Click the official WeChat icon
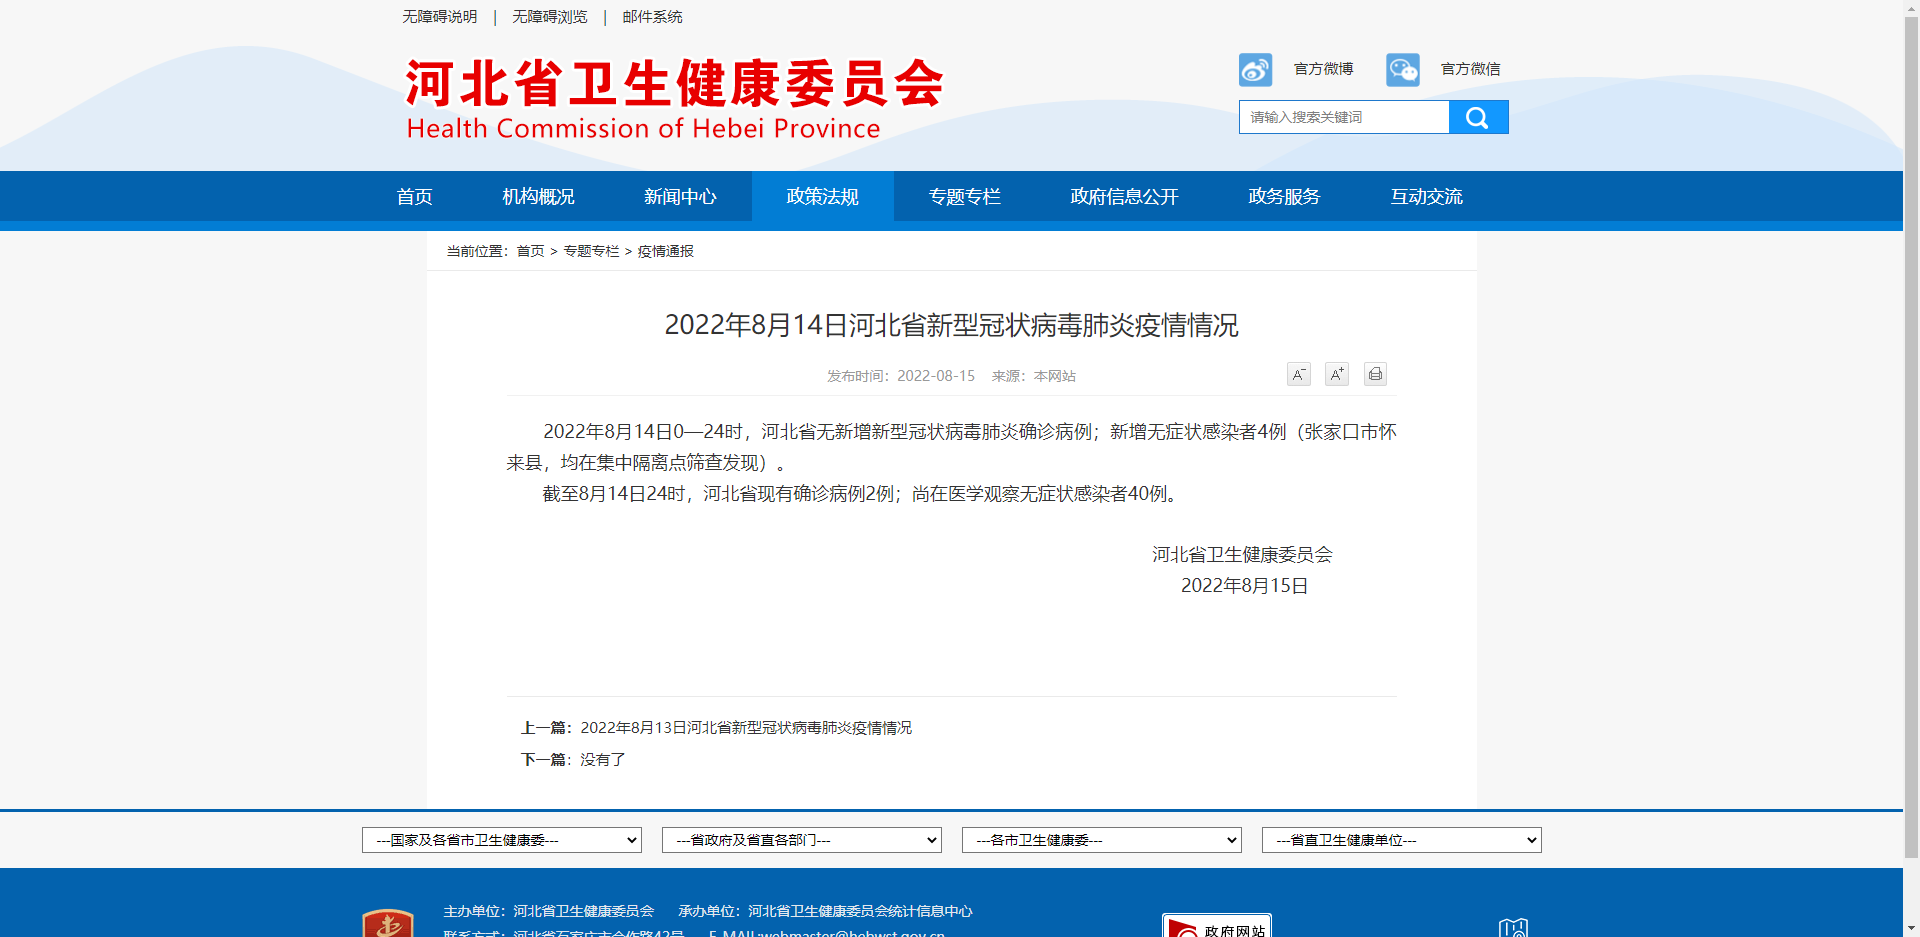The image size is (1920, 937). coord(1402,70)
